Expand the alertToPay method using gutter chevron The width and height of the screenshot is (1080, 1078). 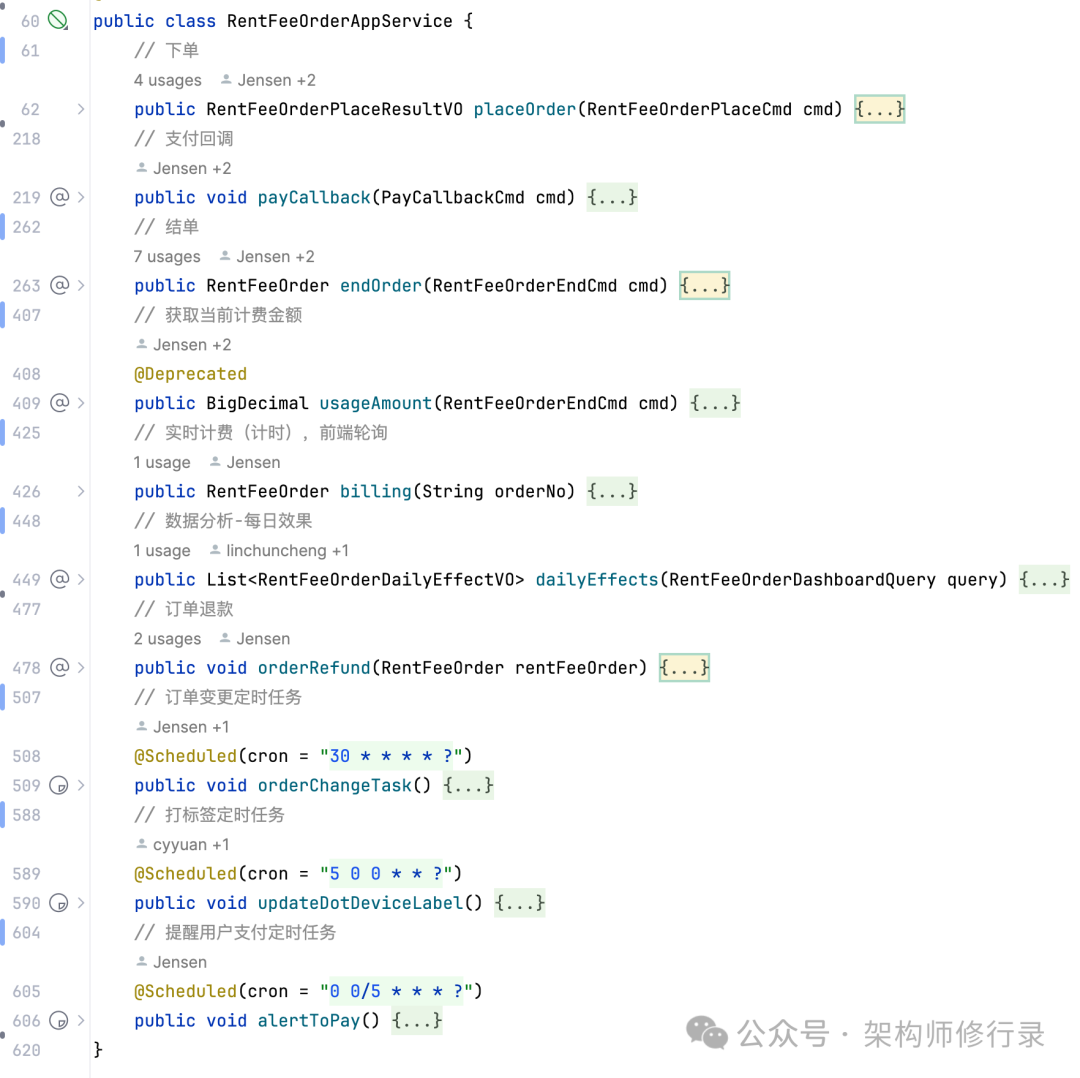(x=81, y=1021)
